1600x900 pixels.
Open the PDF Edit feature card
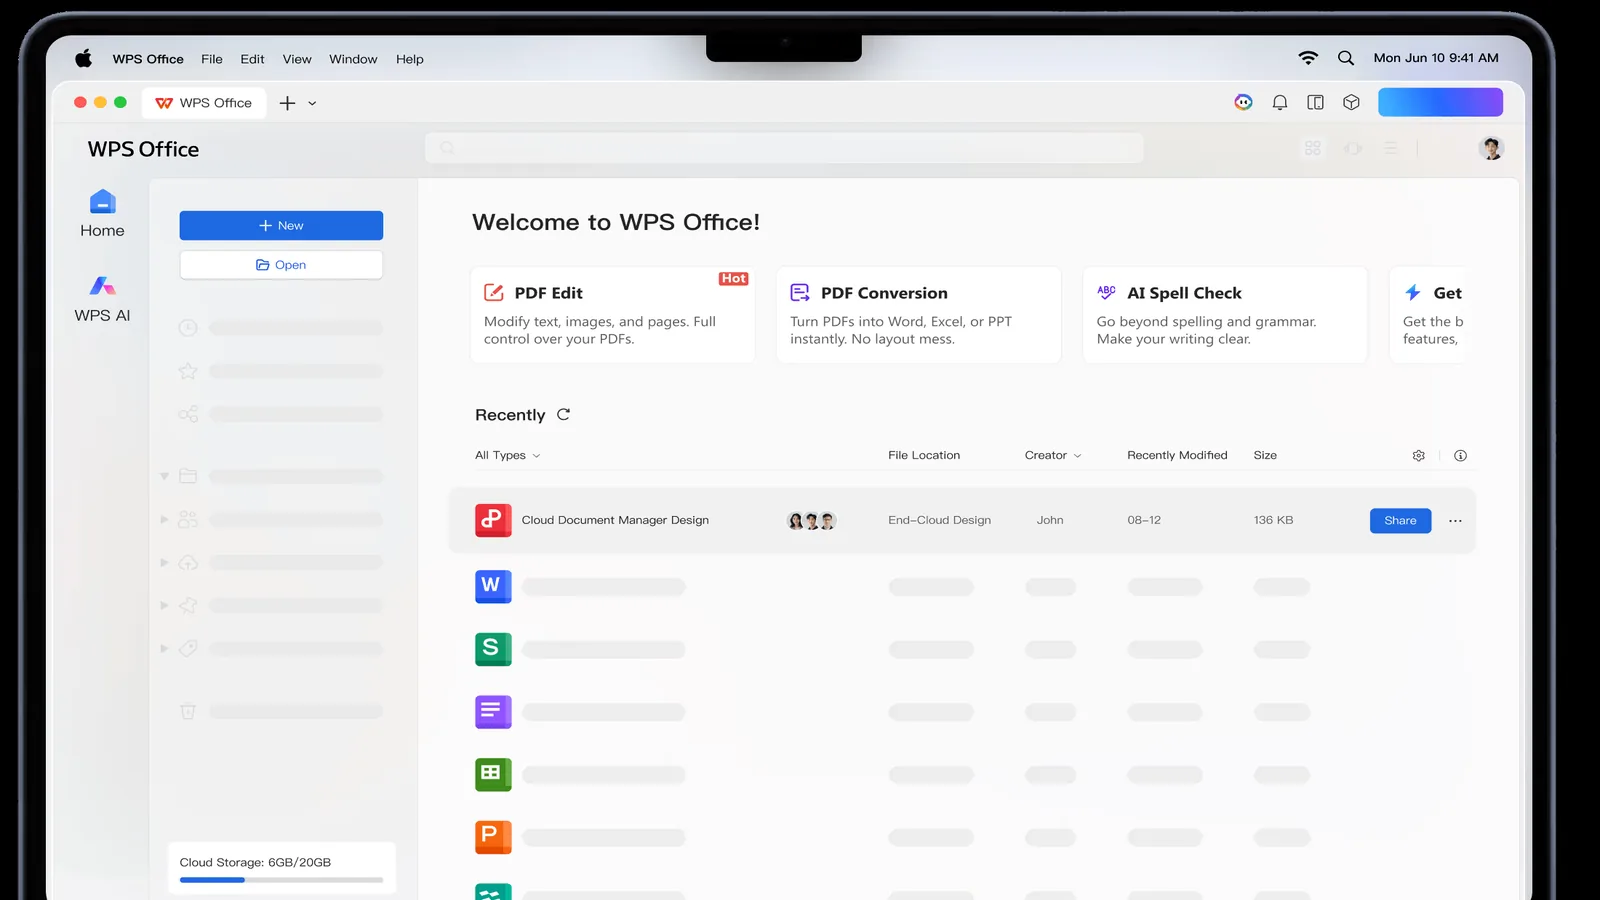pos(613,314)
